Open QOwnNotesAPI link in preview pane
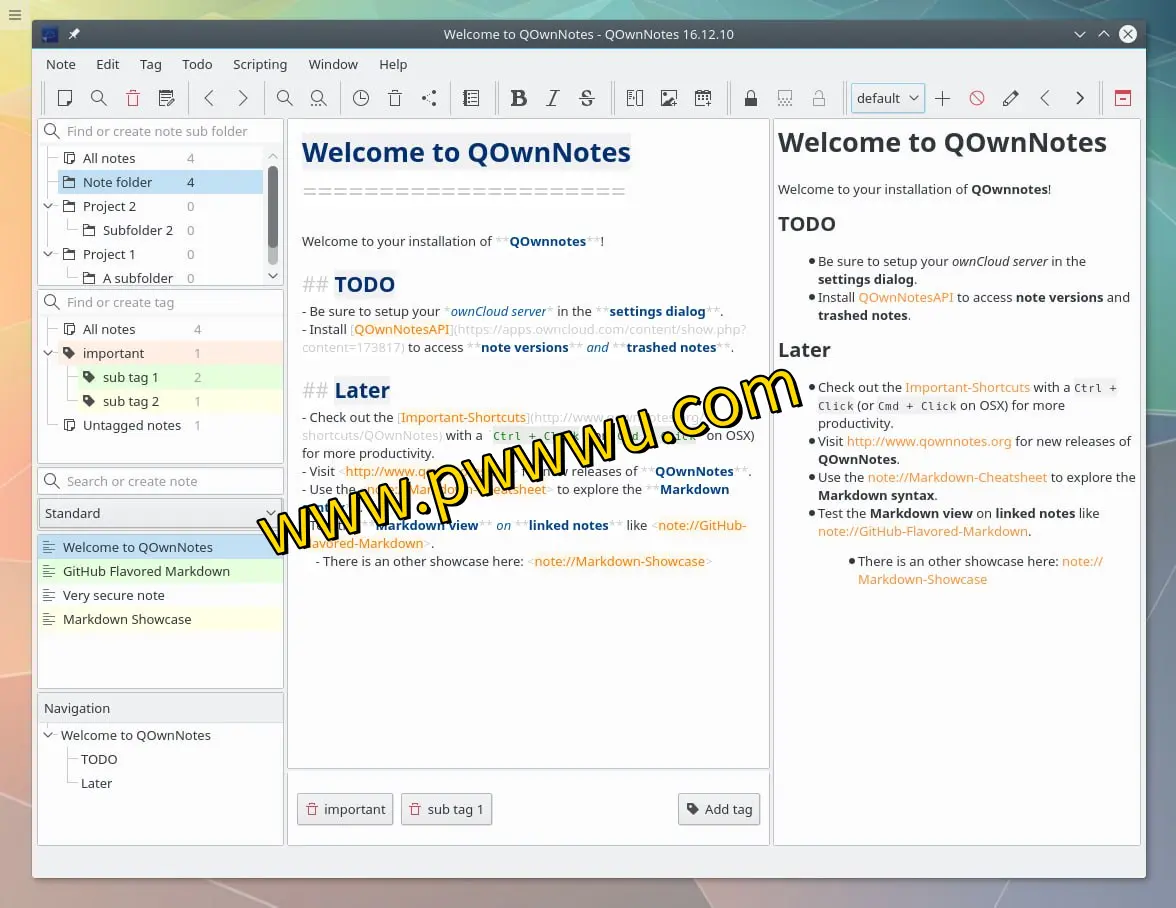This screenshot has height=908, width=1176. [x=905, y=297]
